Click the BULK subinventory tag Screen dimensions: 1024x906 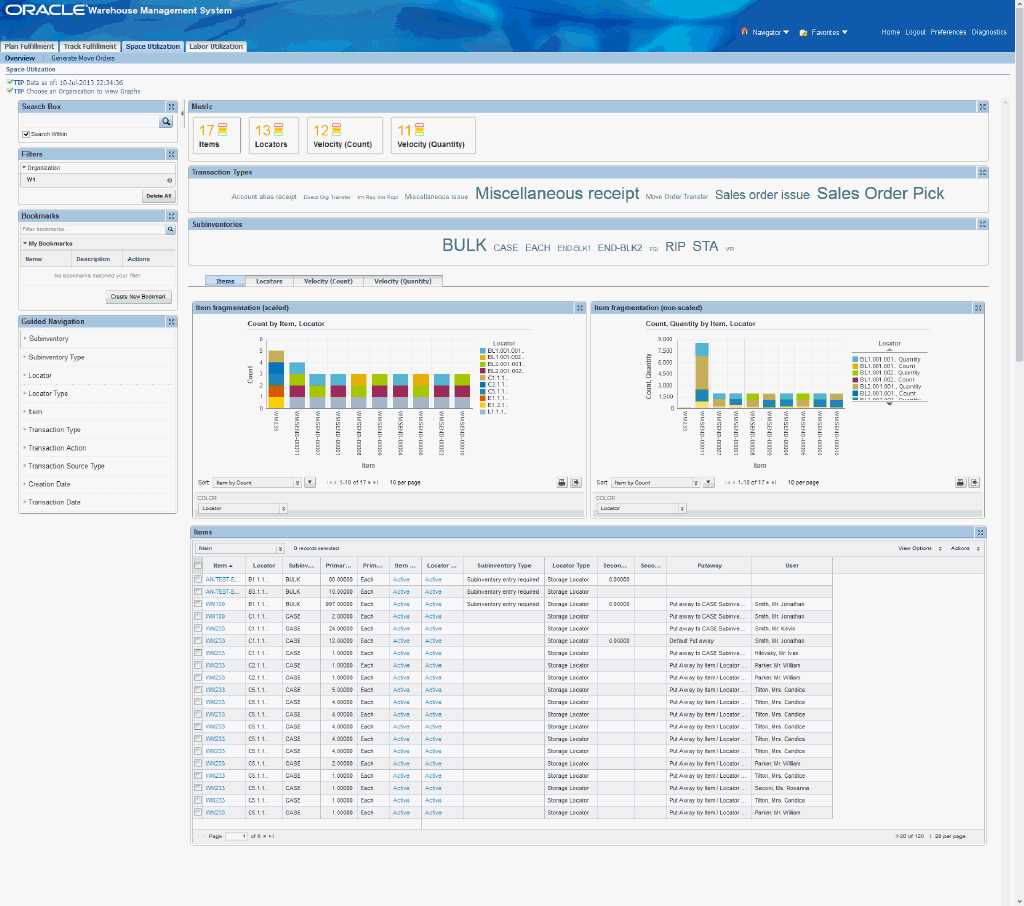coord(464,246)
